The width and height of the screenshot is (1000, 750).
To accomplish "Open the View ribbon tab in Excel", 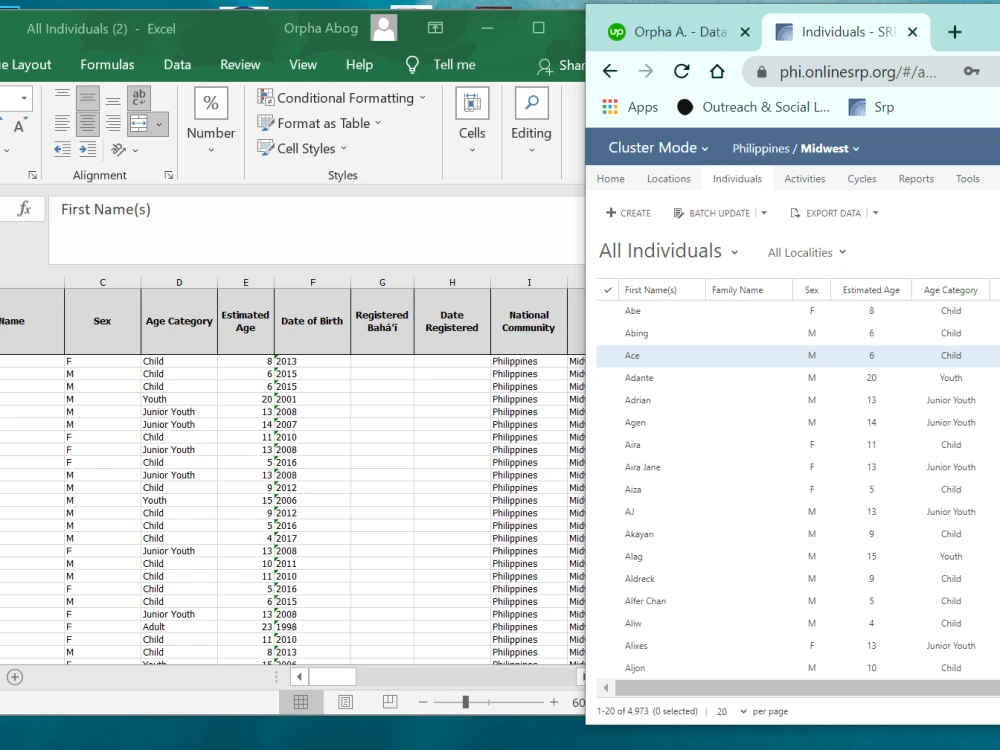I will click(302, 64).
